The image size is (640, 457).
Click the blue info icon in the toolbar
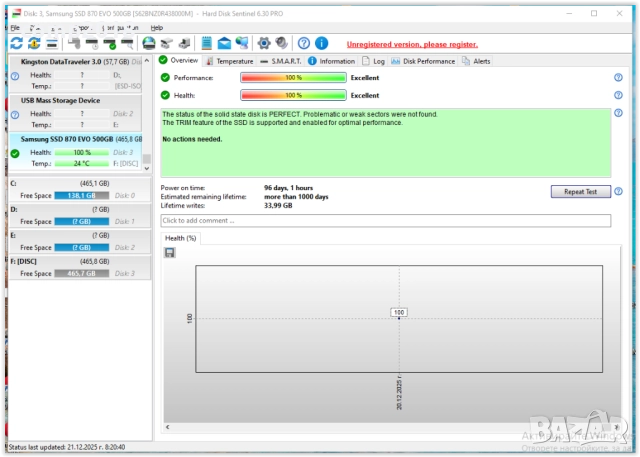322,44
